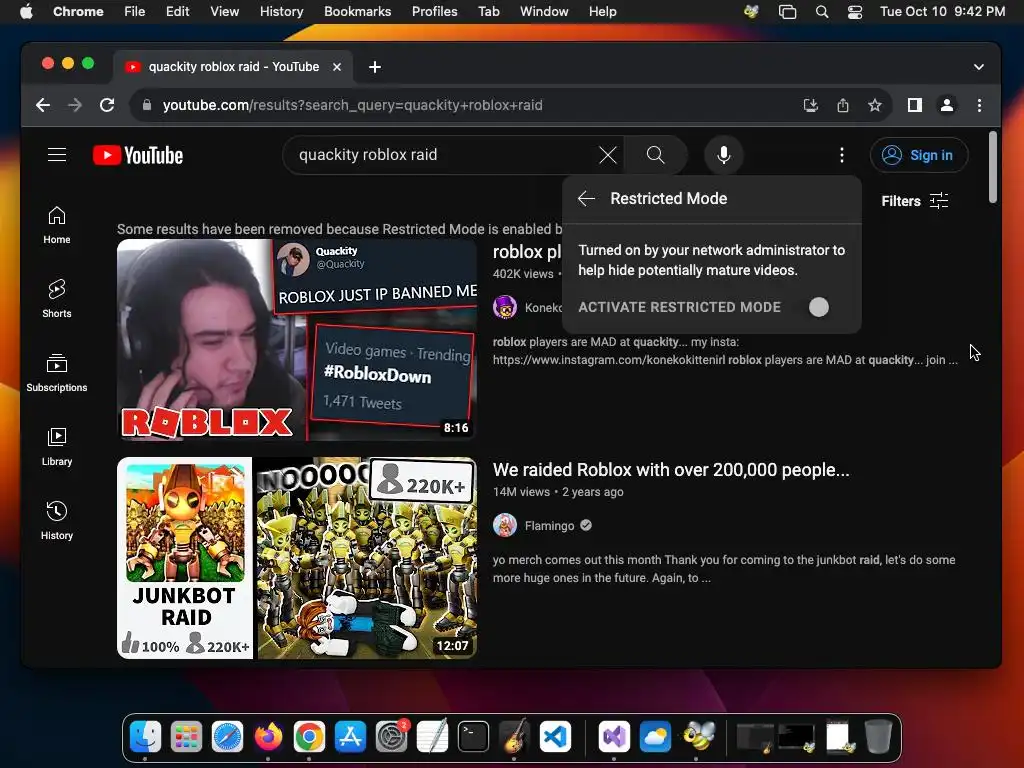Open History in the sidebar
1024x768 pixels.
pyautogui.click(x=57, y=520)
